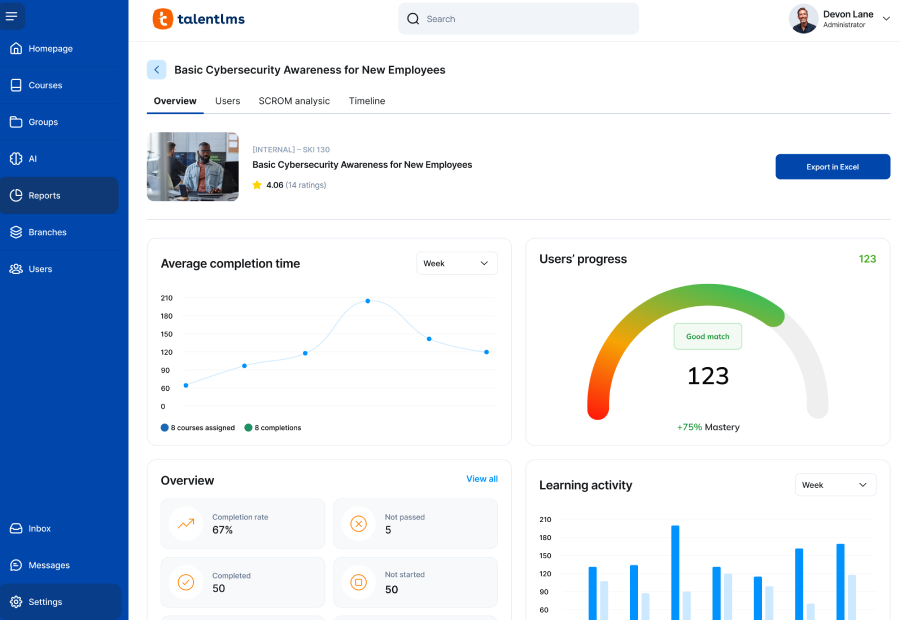Select Branches in the sidebar

point(60,232)
